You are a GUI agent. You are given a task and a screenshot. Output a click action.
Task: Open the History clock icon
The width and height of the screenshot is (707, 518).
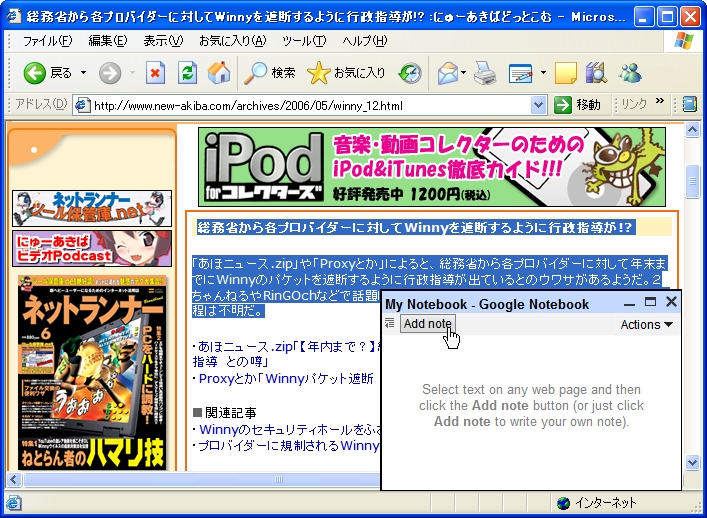click(410, 73)
